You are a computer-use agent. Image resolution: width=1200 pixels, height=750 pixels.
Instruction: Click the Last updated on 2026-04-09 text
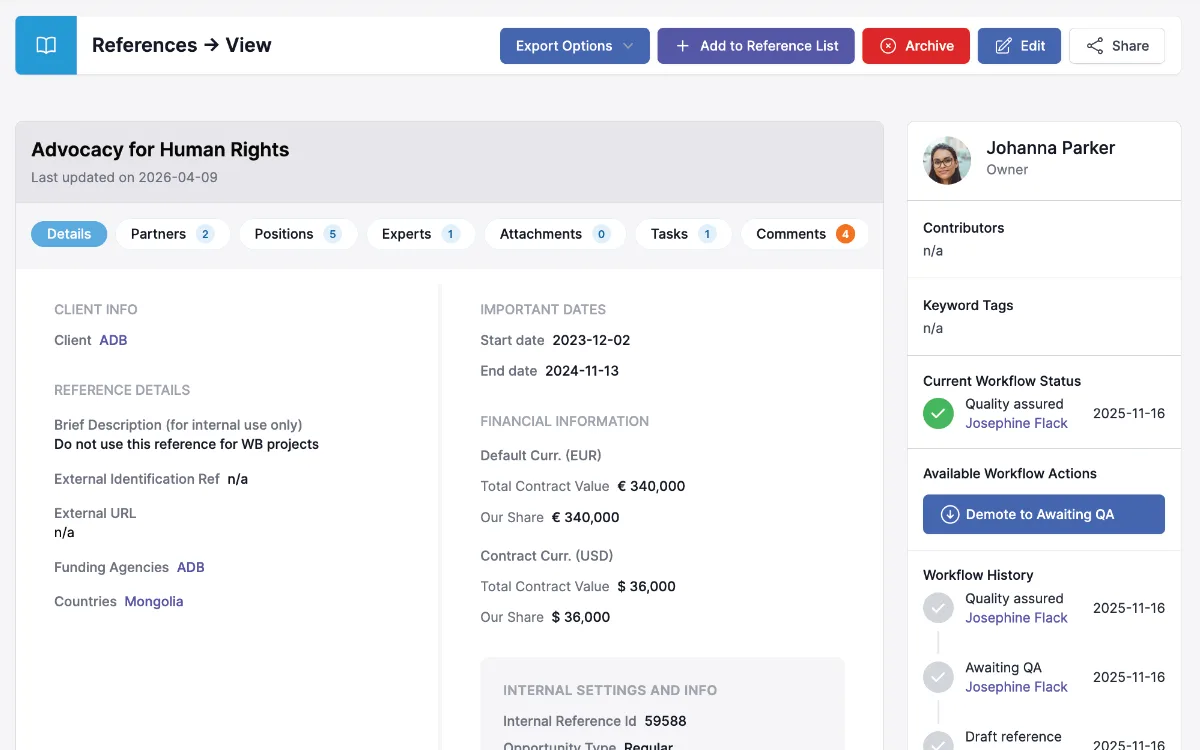[x=124, y=177]
